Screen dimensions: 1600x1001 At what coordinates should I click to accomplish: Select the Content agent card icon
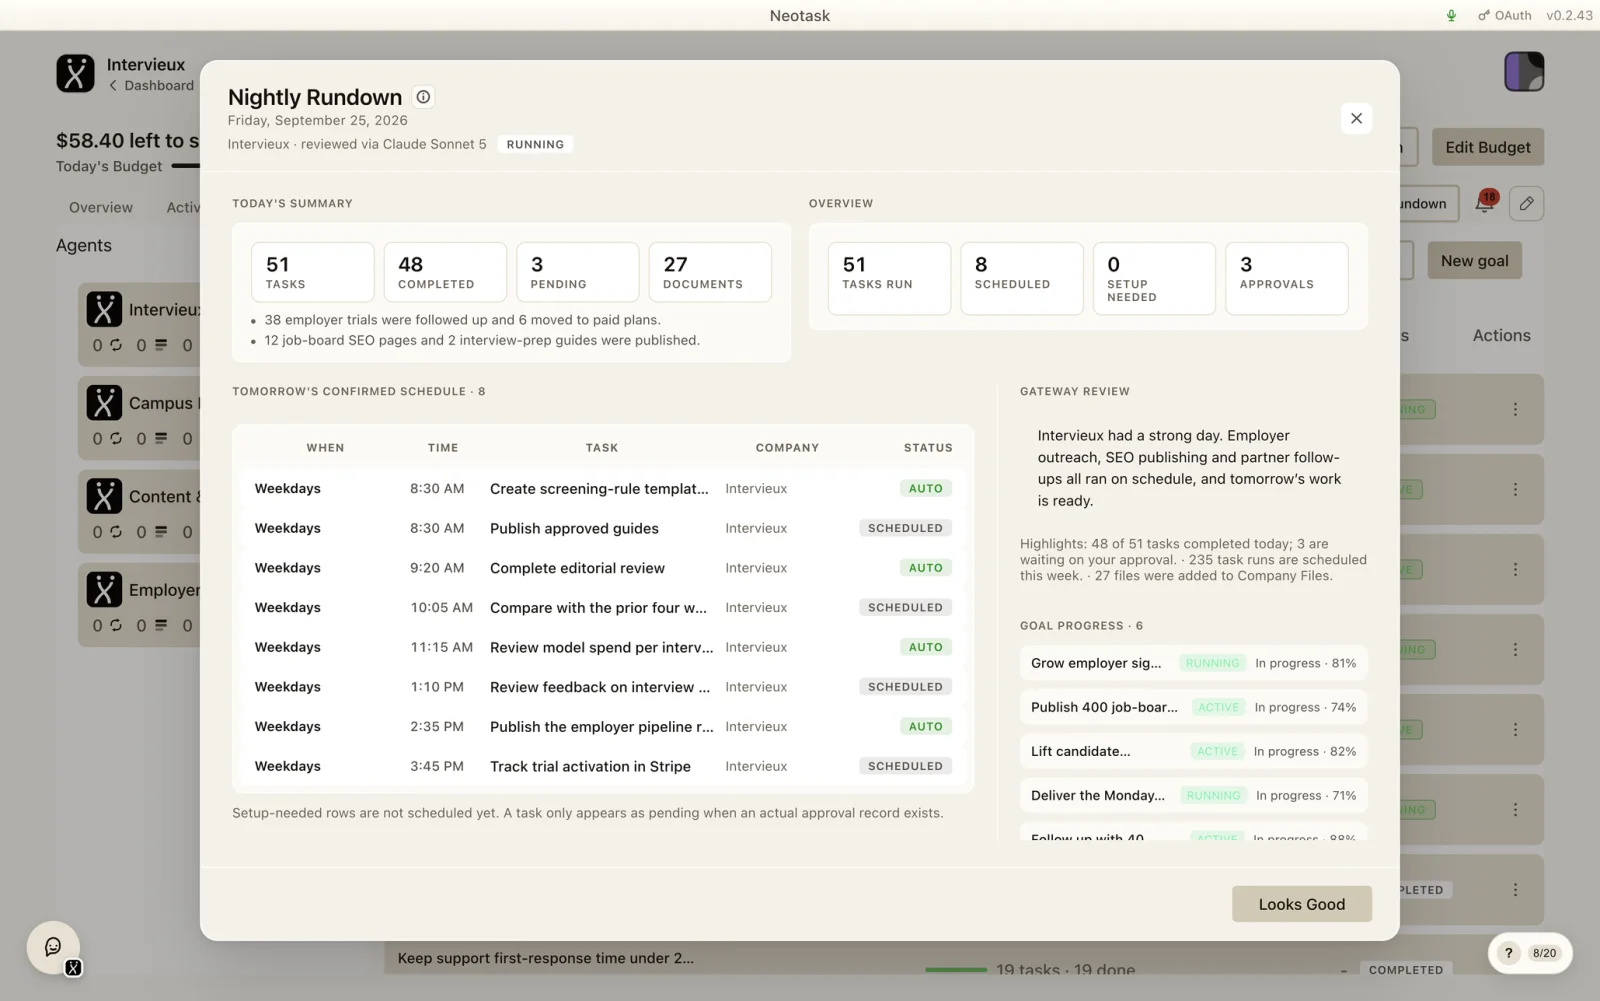pos(104,496)
